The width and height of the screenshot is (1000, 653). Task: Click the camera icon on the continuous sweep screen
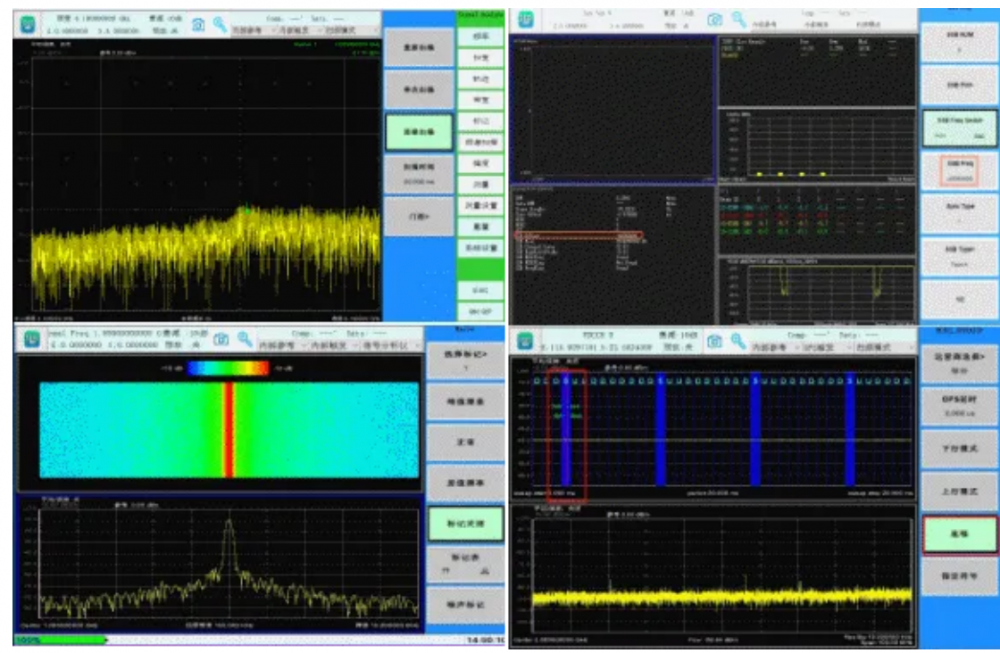coord(198,23)
